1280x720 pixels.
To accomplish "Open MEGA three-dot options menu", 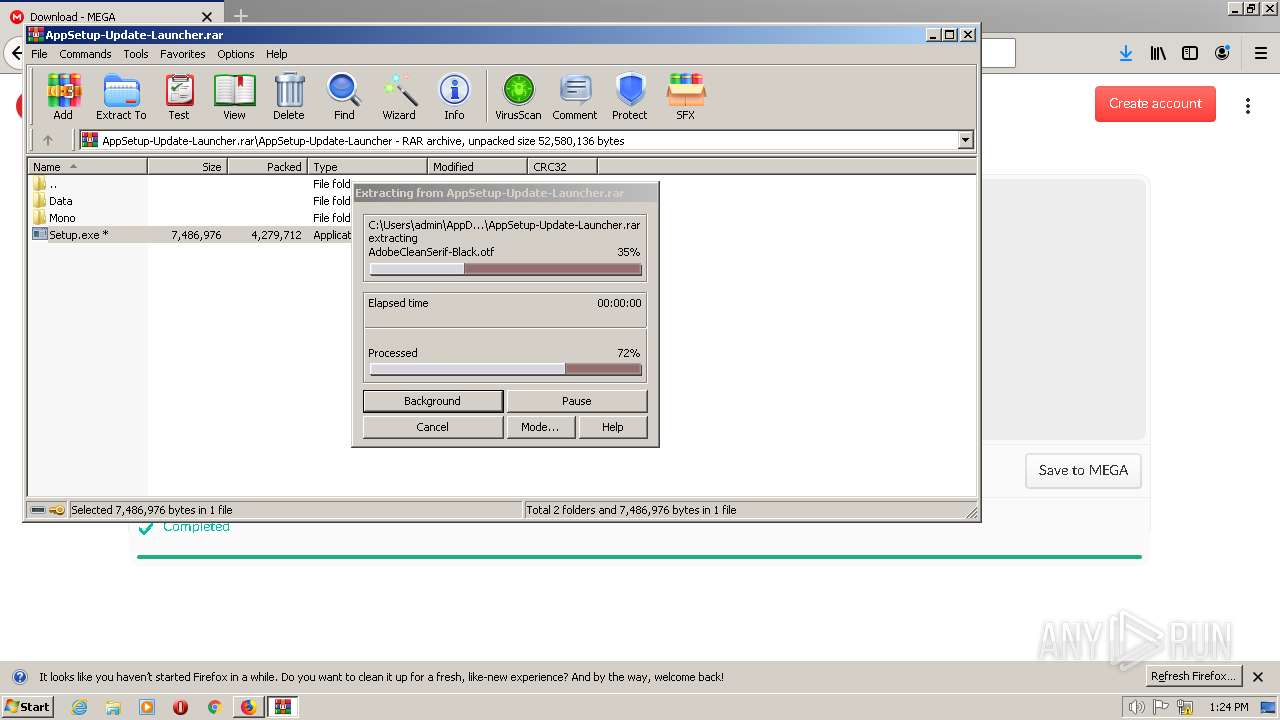I will click(x=1248, y=105).
